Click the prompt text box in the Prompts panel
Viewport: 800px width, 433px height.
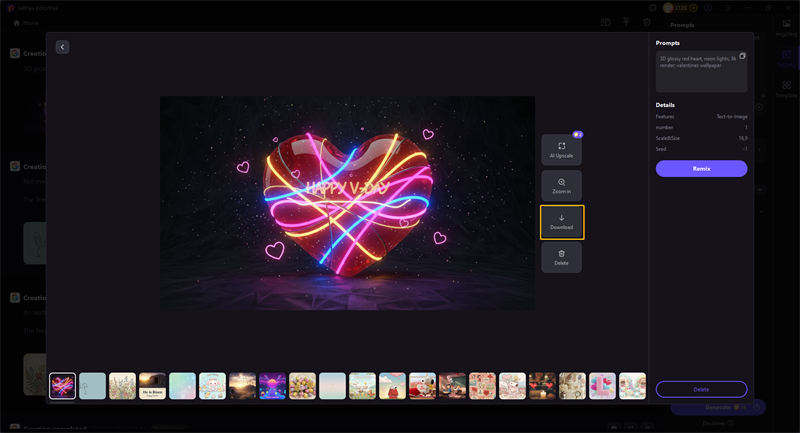(x=702, y=71)
